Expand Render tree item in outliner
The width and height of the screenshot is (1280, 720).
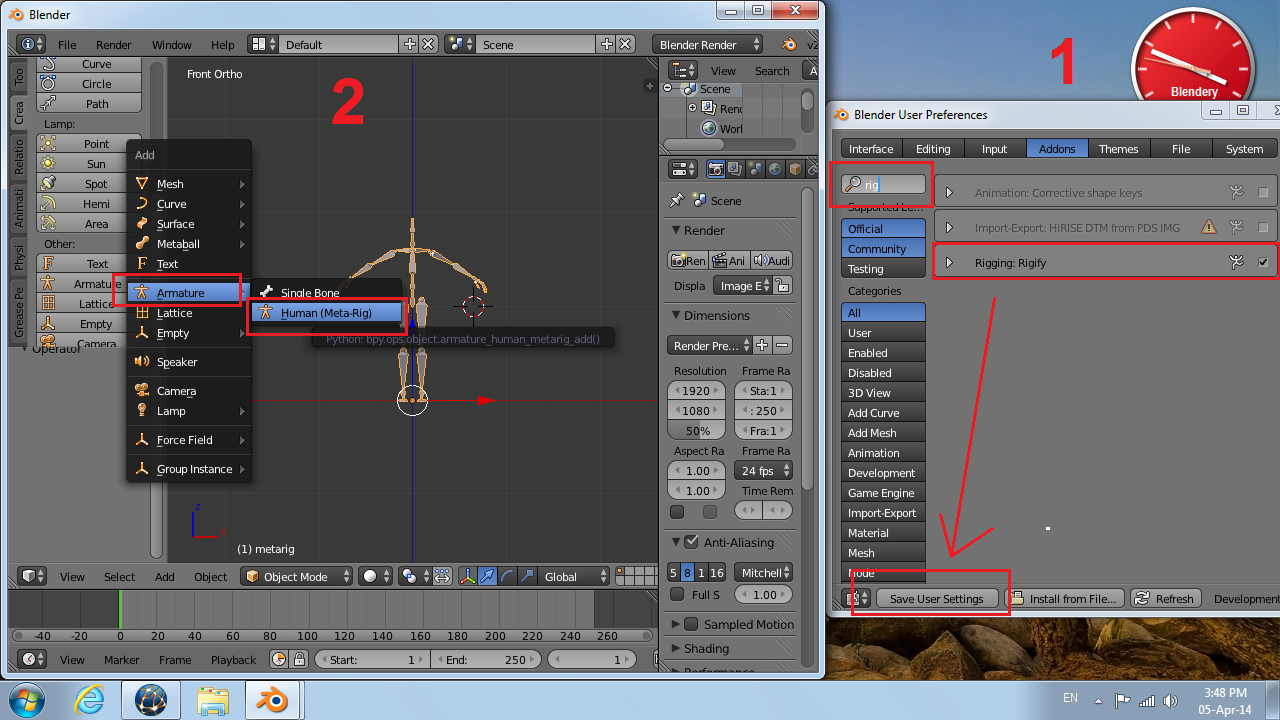pos(692,108)
